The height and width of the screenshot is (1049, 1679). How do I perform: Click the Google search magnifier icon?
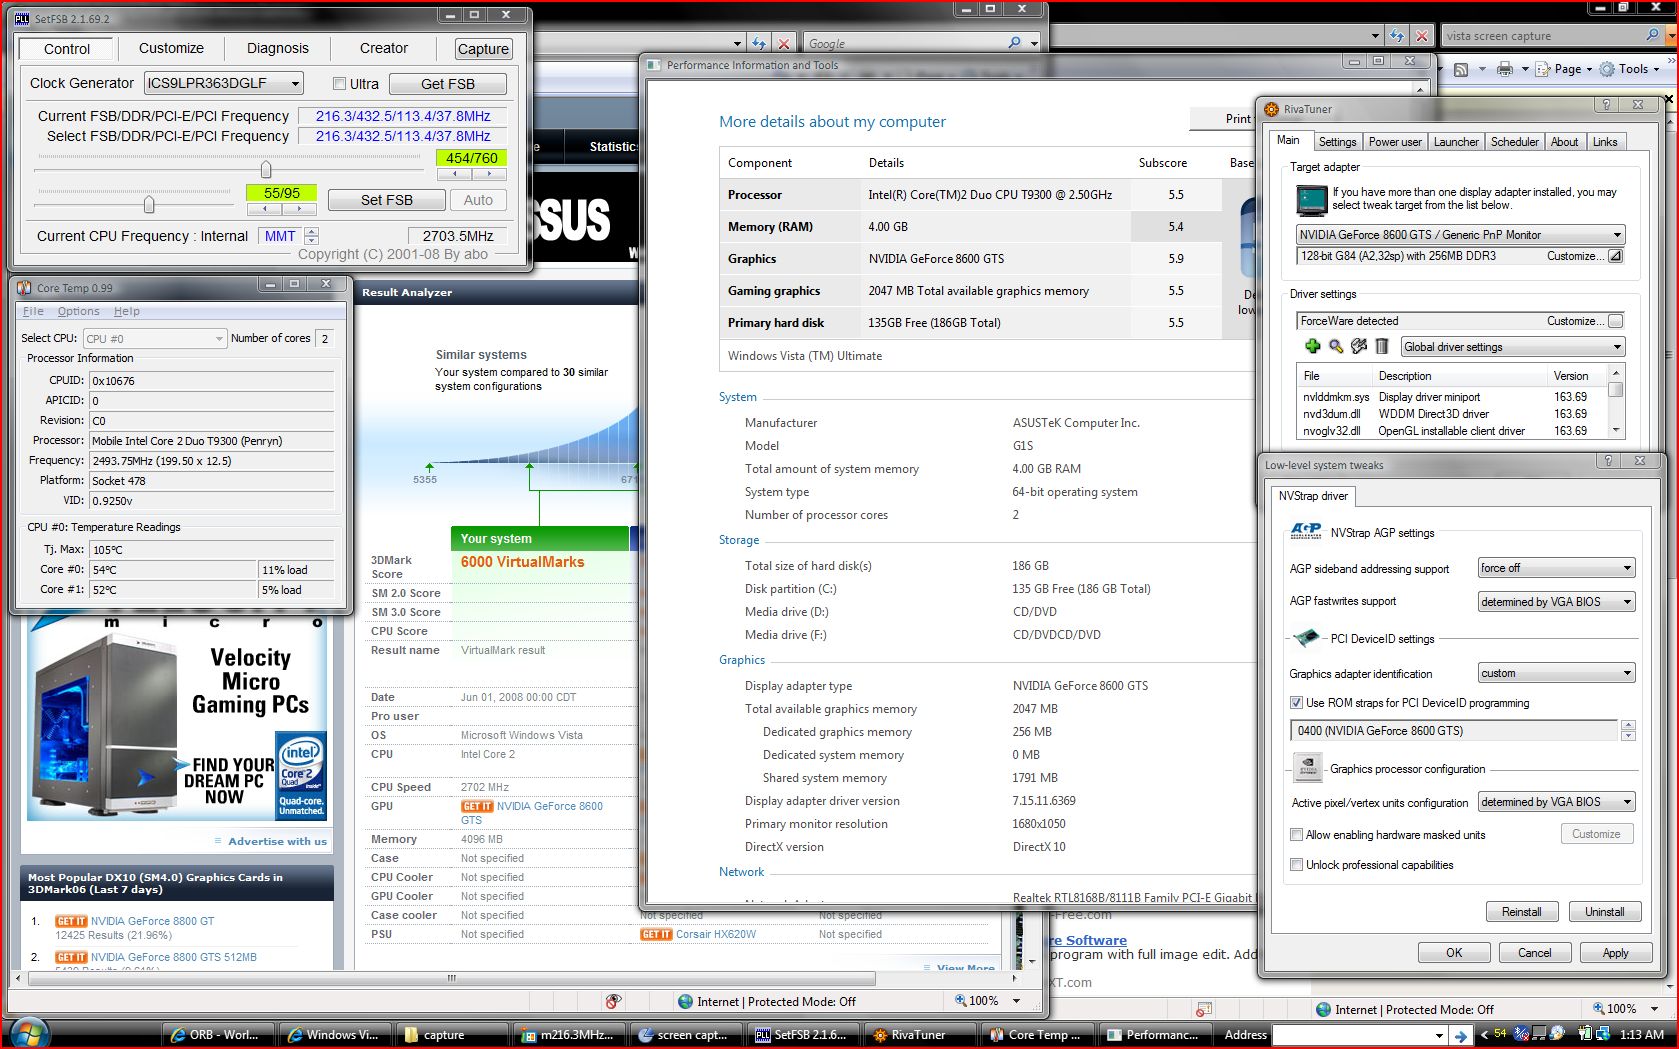click(1014, 43)
